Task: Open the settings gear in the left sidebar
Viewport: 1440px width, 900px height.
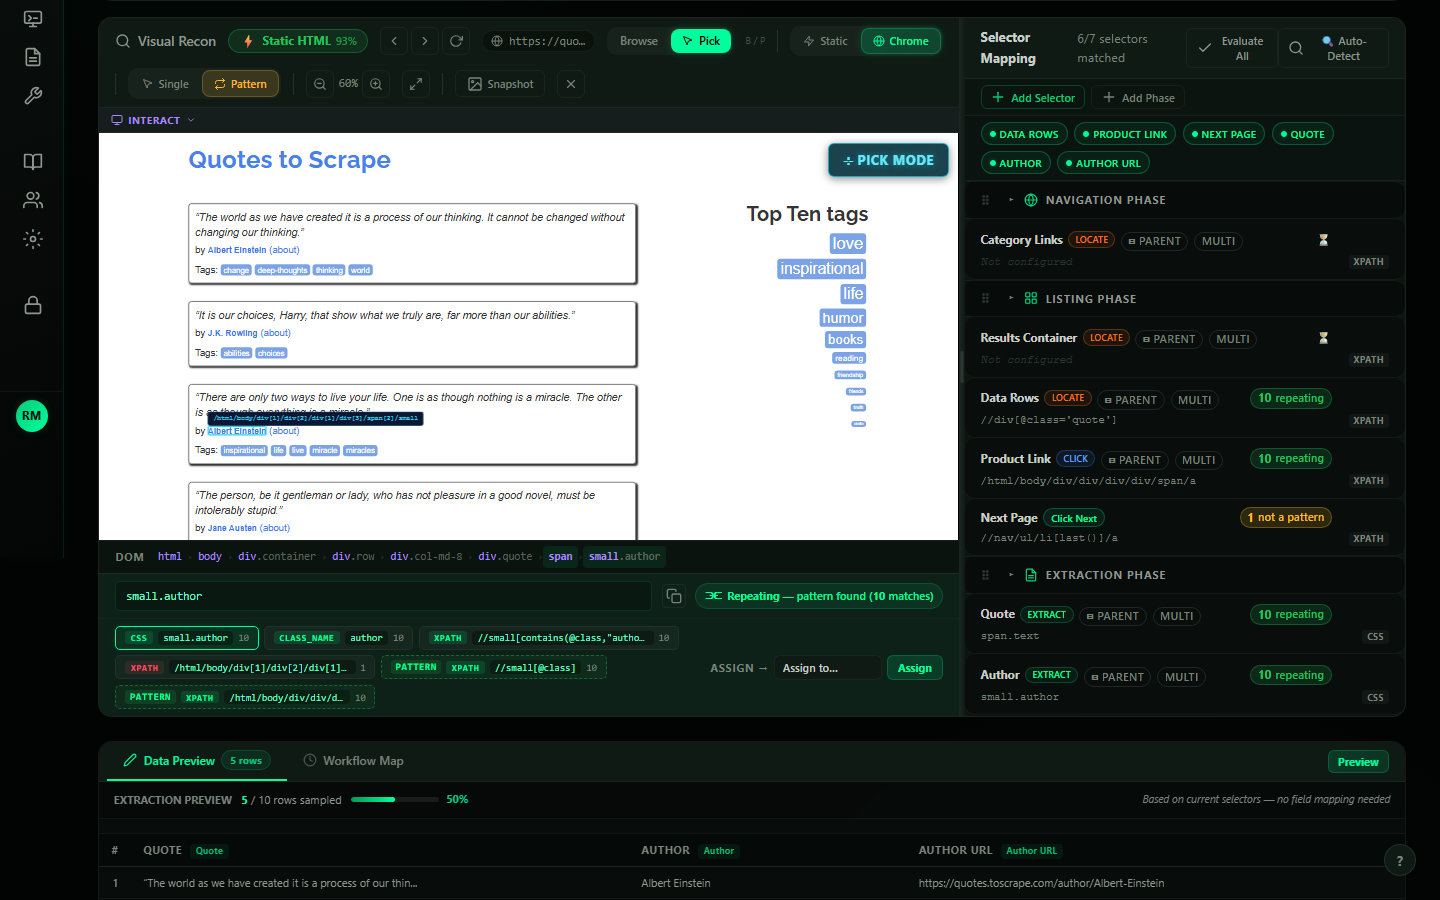Action: 33,239
